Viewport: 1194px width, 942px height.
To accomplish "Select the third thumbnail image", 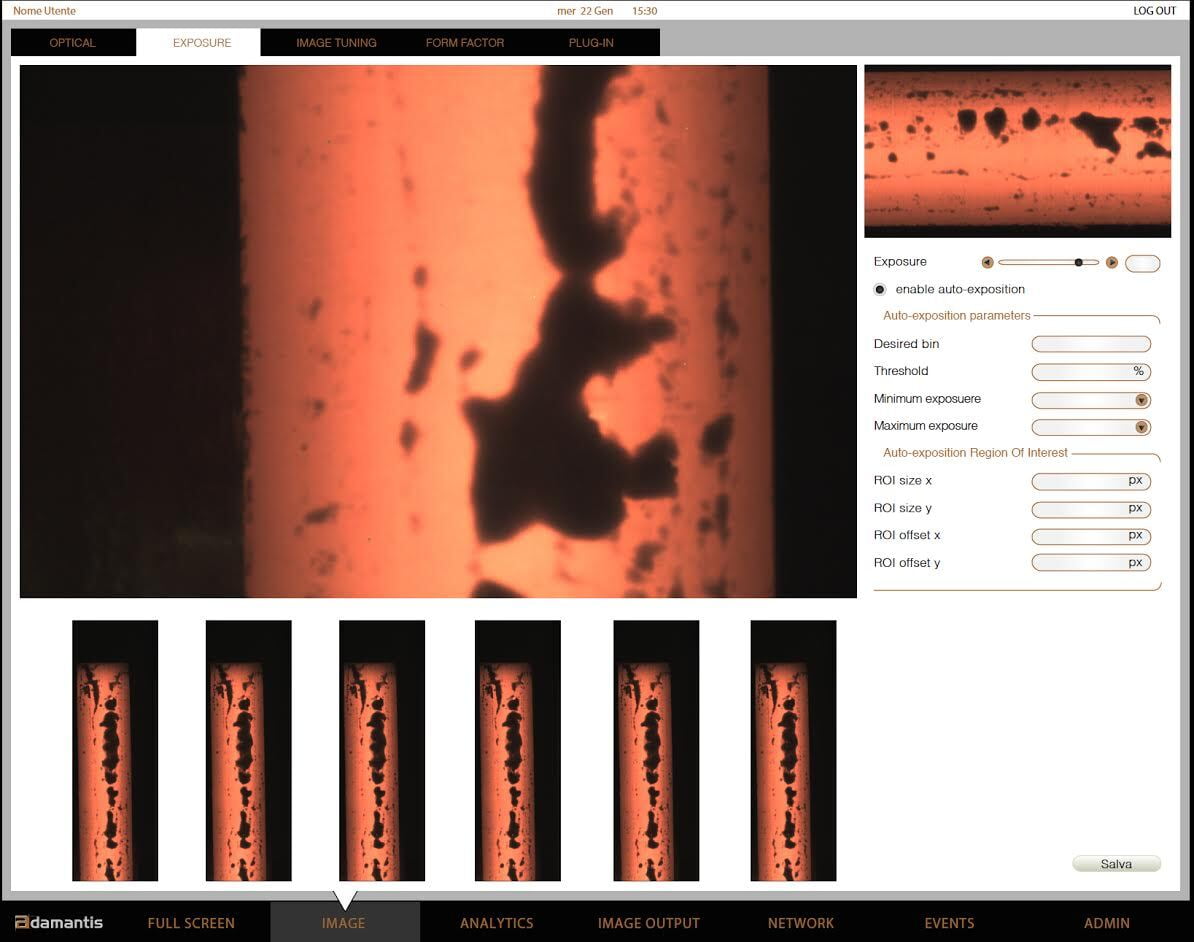I will pyautogui.click(x=382, y=750).
